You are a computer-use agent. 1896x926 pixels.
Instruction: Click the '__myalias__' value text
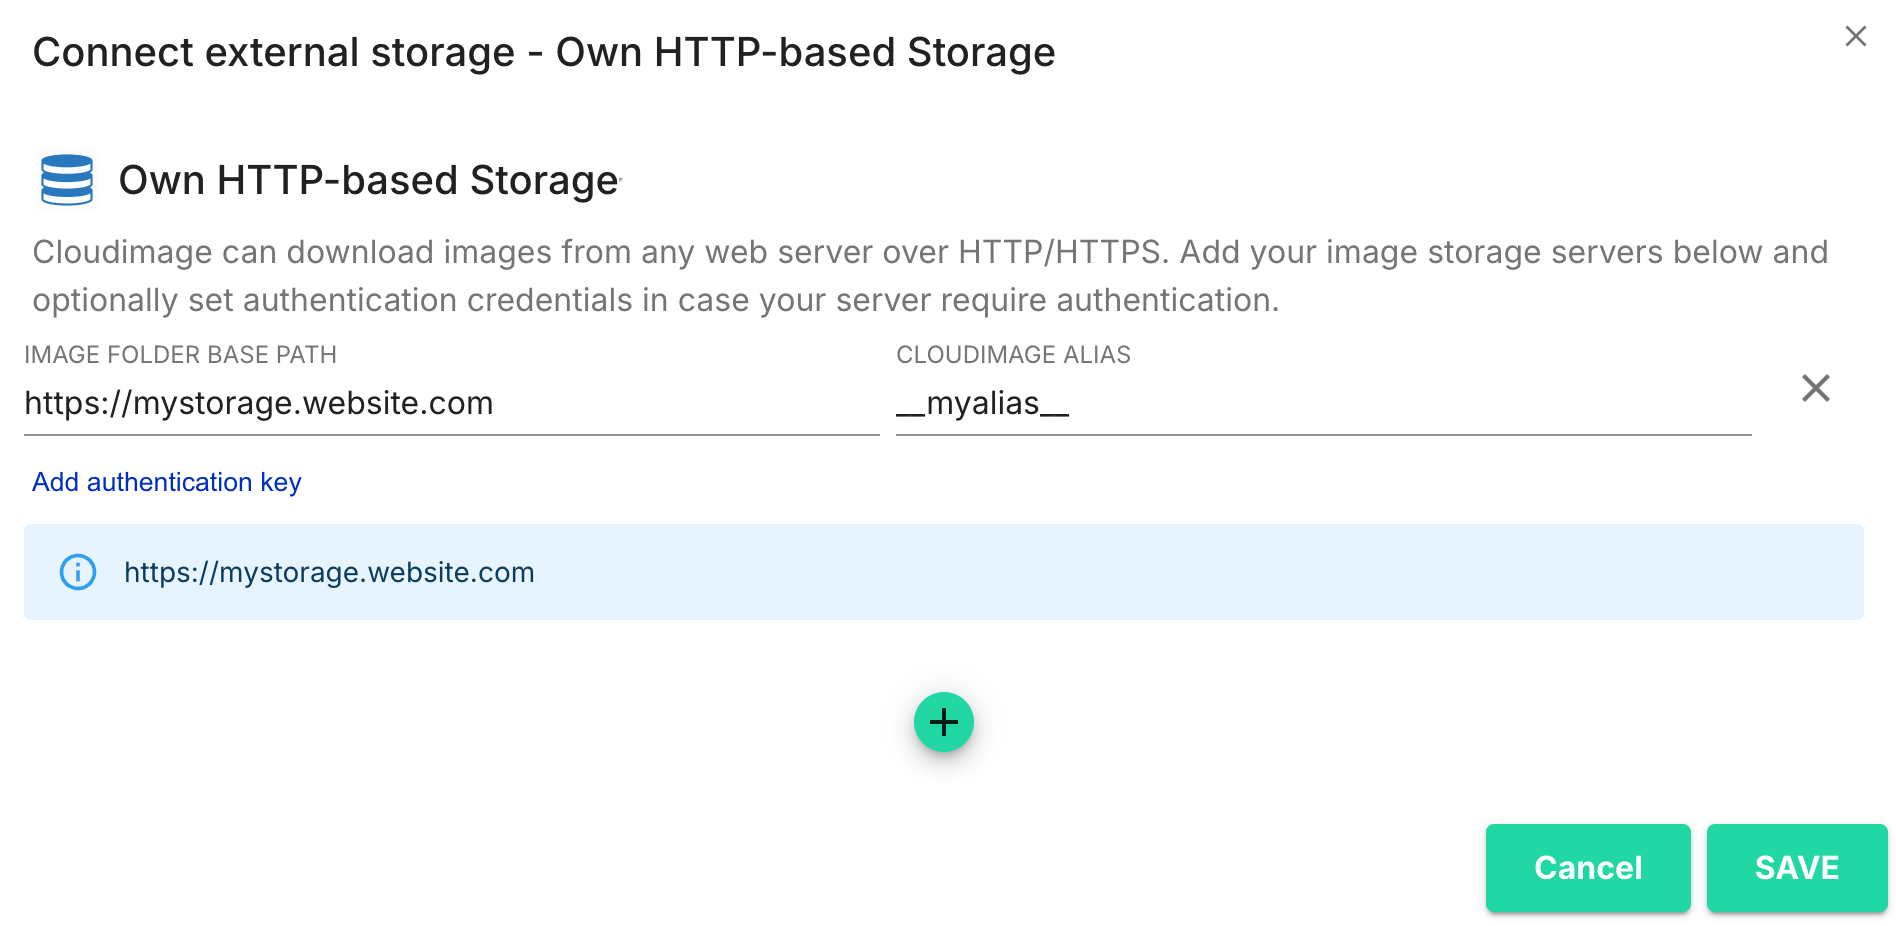point(982,404)
